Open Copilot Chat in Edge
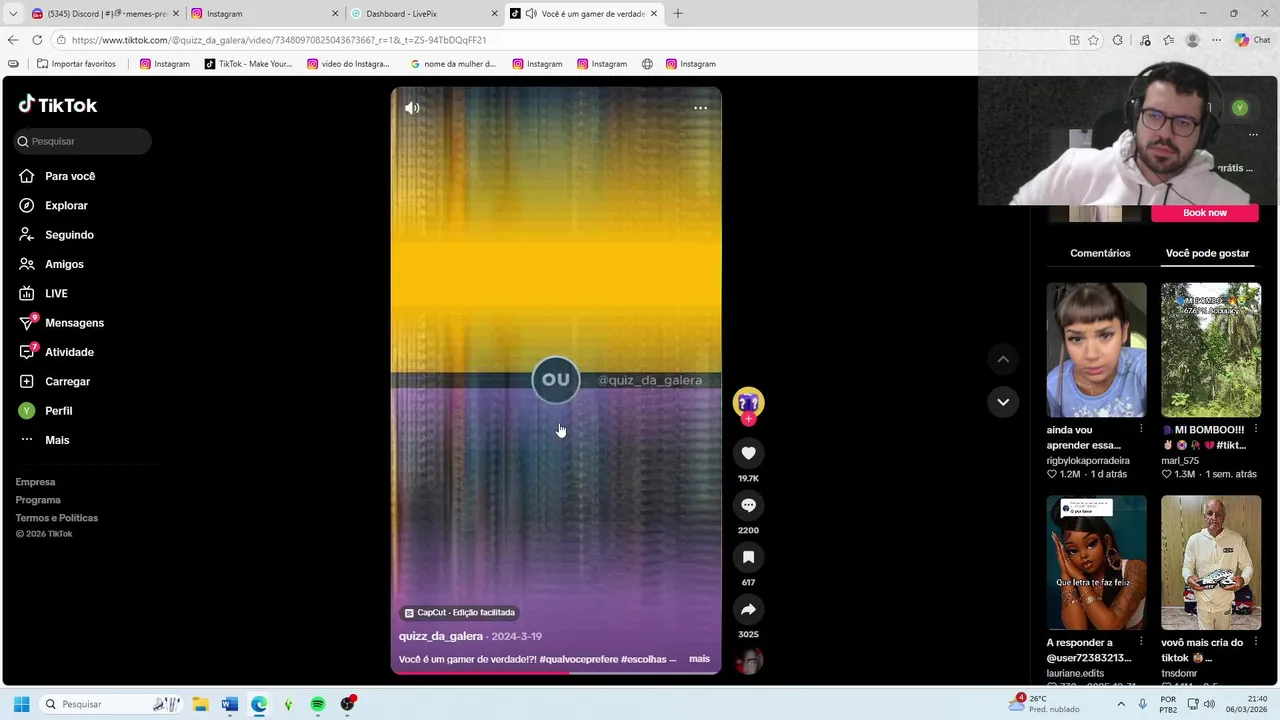Screen dimensions: 1280x720 click(1253, 40)
